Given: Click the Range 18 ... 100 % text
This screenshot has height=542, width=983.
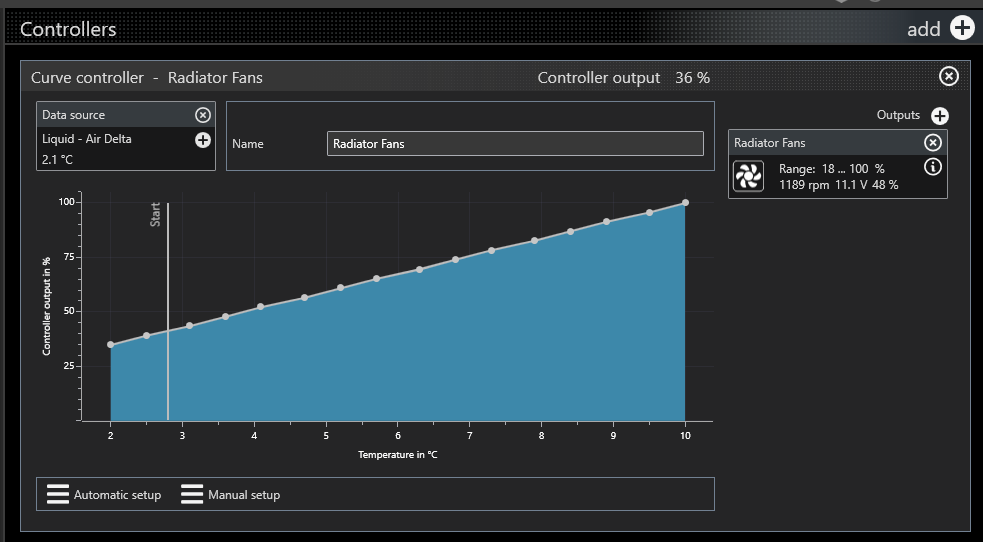Looking at the screenshot, I should pyautogui.click(x=831, y=169).
